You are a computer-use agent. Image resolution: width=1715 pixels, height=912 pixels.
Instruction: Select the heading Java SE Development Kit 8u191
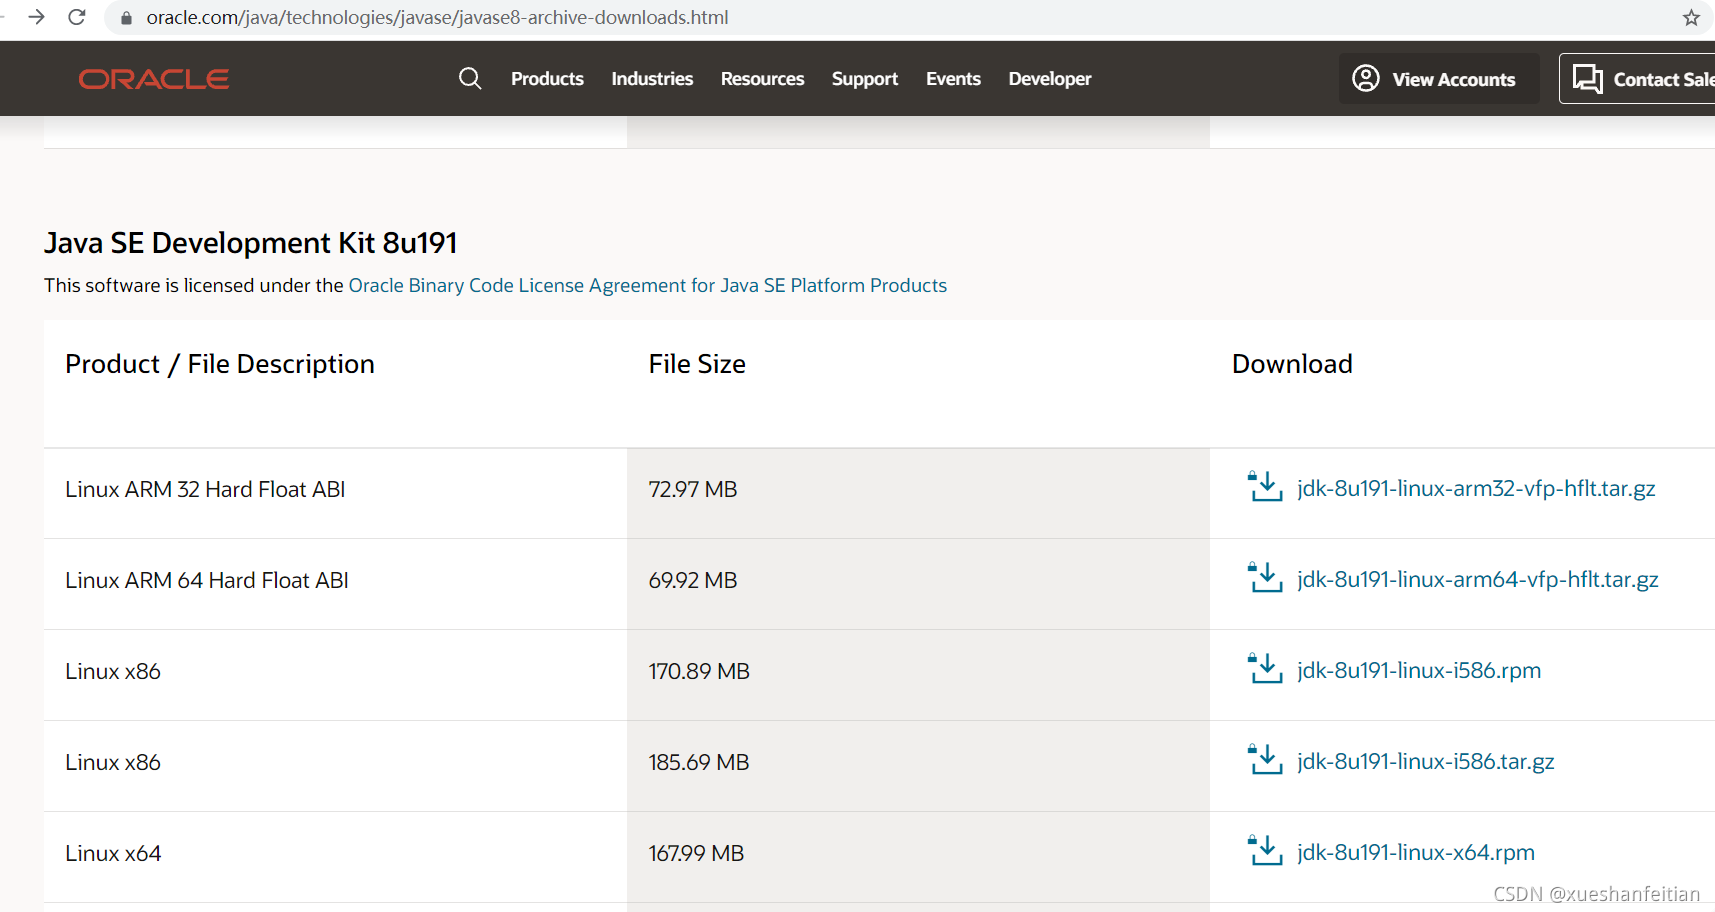click(251, 243)
